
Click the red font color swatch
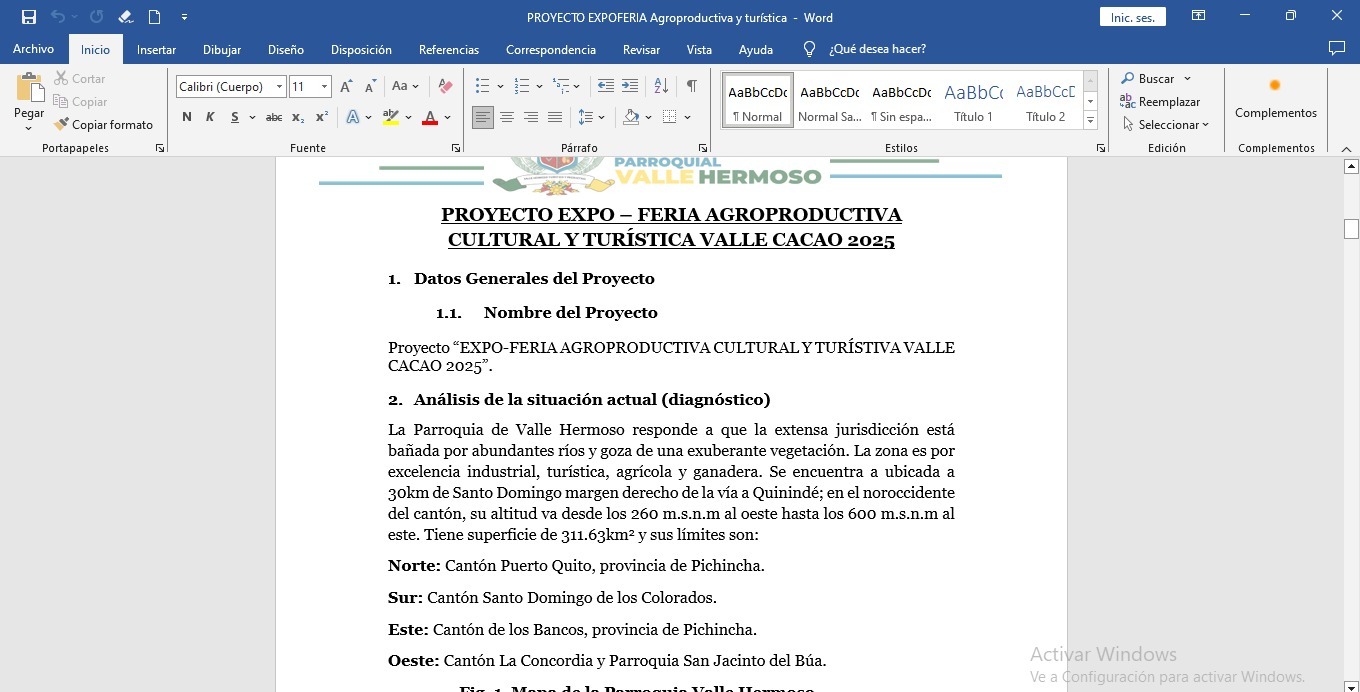[430, 118]
